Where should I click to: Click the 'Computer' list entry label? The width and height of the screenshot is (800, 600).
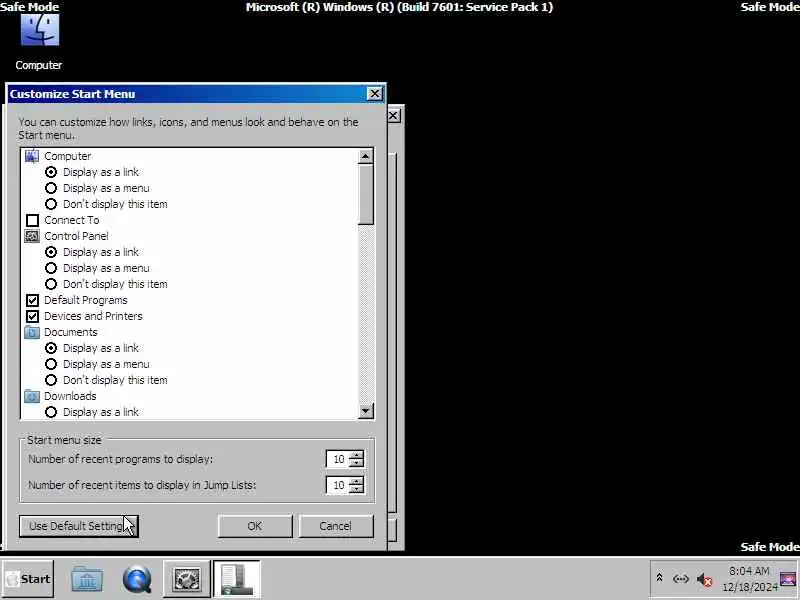click(67, 156)
